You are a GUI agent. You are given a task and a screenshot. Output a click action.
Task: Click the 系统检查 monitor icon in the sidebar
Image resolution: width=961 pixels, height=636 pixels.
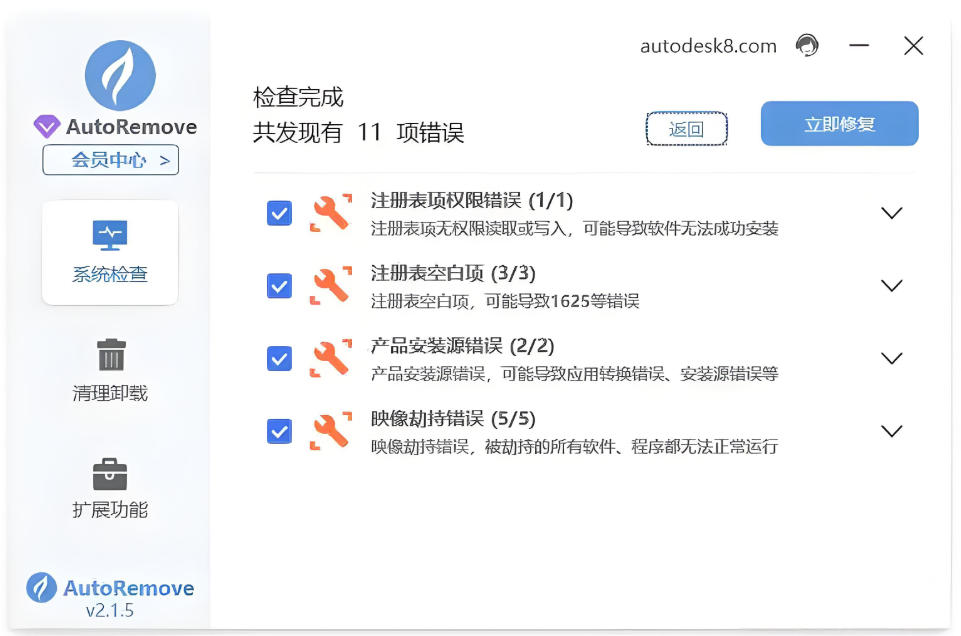pyautogui.click(x=110, y=234)
